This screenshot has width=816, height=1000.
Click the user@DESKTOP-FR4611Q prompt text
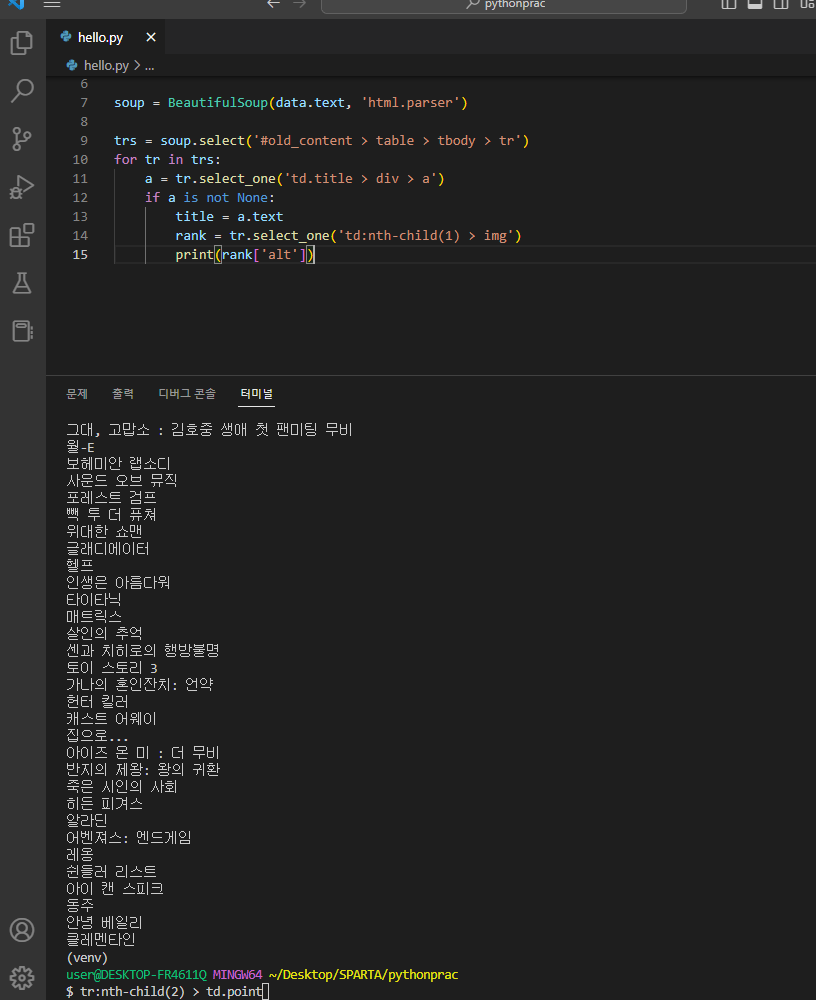[137, 974]
